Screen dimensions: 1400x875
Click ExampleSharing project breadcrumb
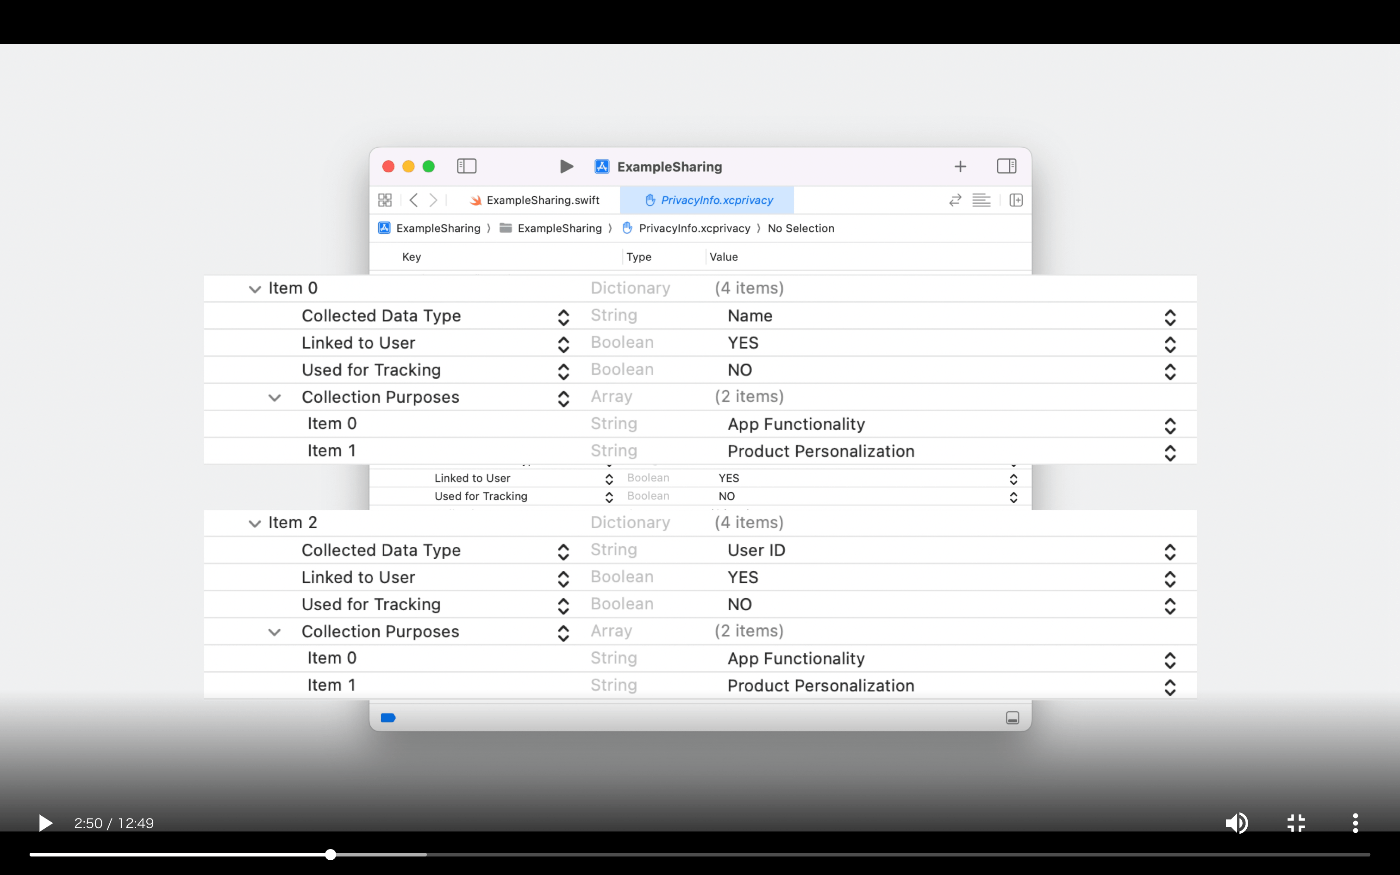430,228
